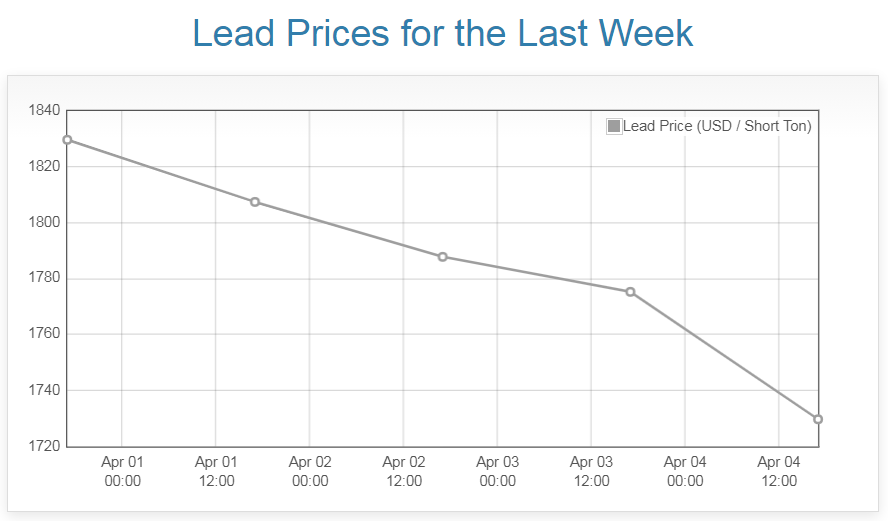The height and width of the screenshot is (521, 888).
Task: Pick the fourth data point near 1775
Action: click(630, 292)
